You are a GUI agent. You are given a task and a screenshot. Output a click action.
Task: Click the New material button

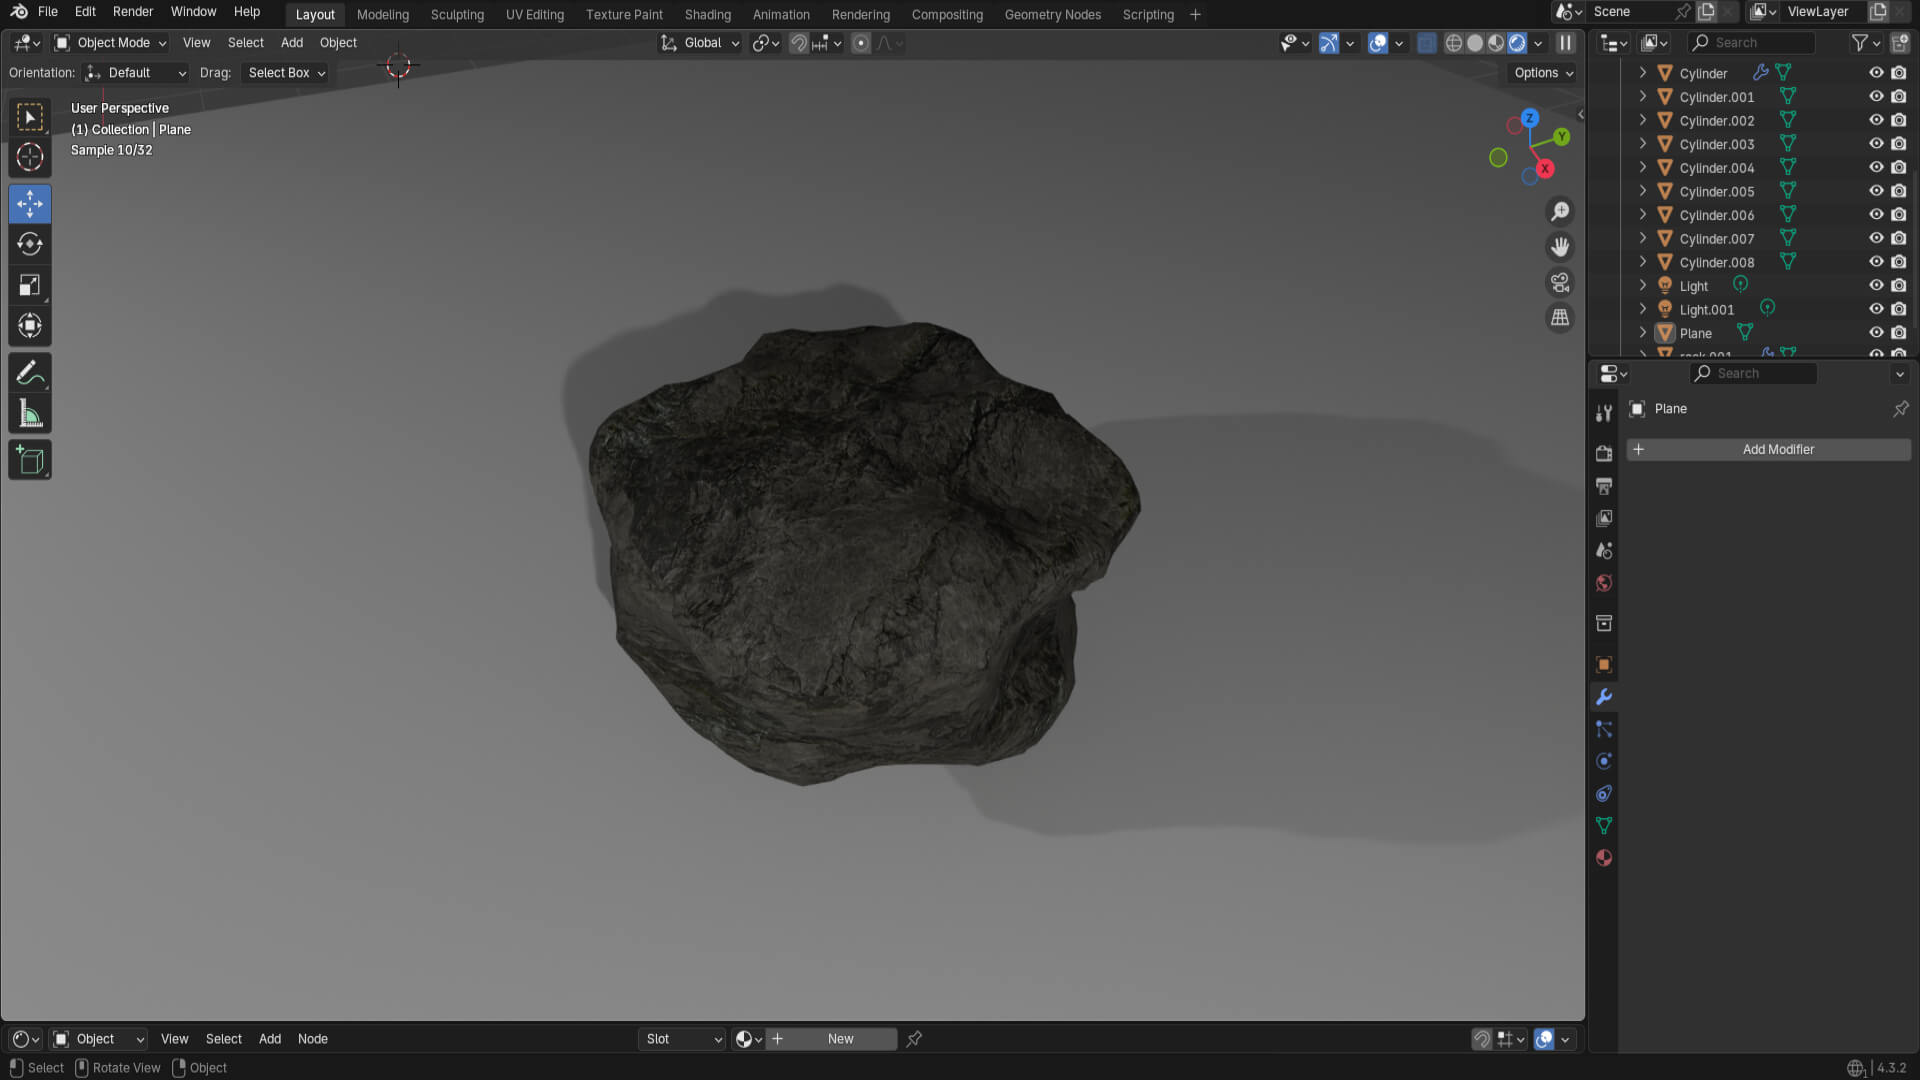pyautogui.click(x=840, y=1039)
